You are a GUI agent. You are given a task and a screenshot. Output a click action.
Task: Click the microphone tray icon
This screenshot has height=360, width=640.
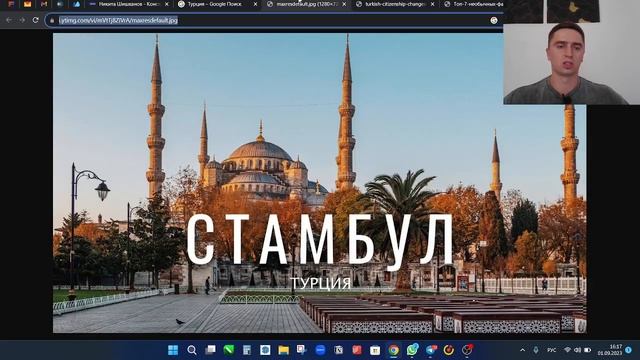coord(536,350)
